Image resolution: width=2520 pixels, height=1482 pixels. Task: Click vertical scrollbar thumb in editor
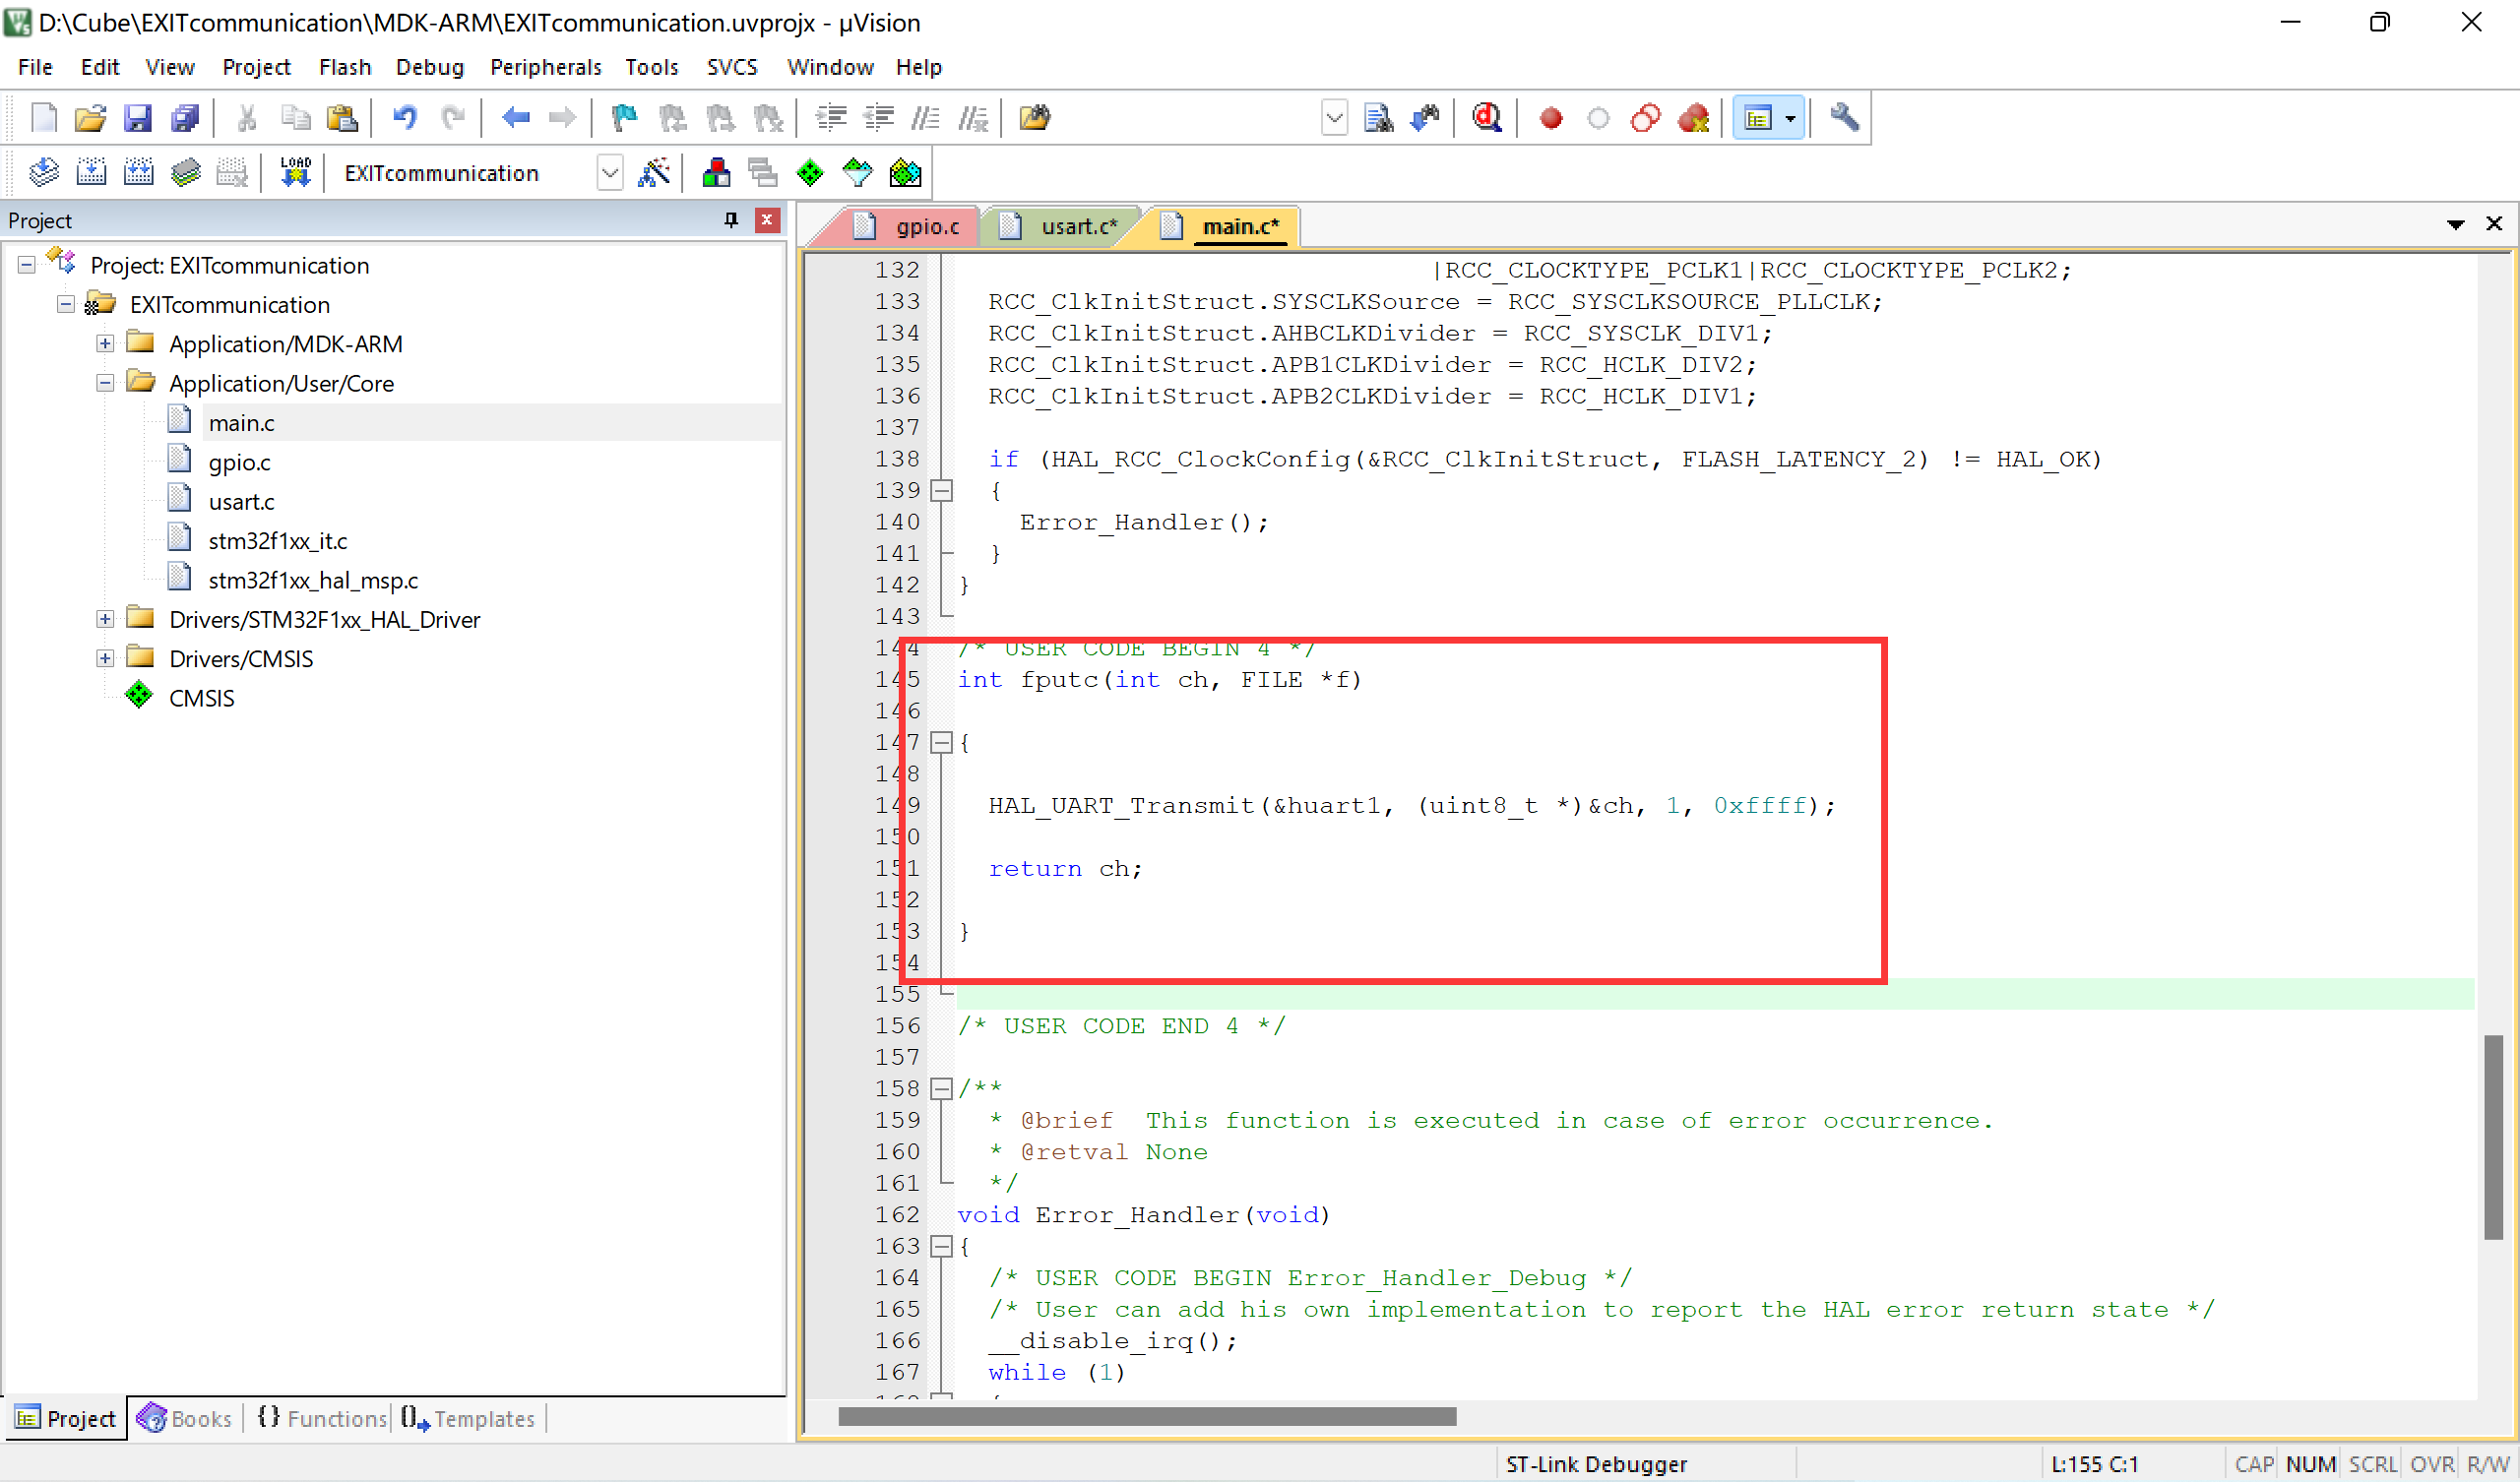2493,1136
